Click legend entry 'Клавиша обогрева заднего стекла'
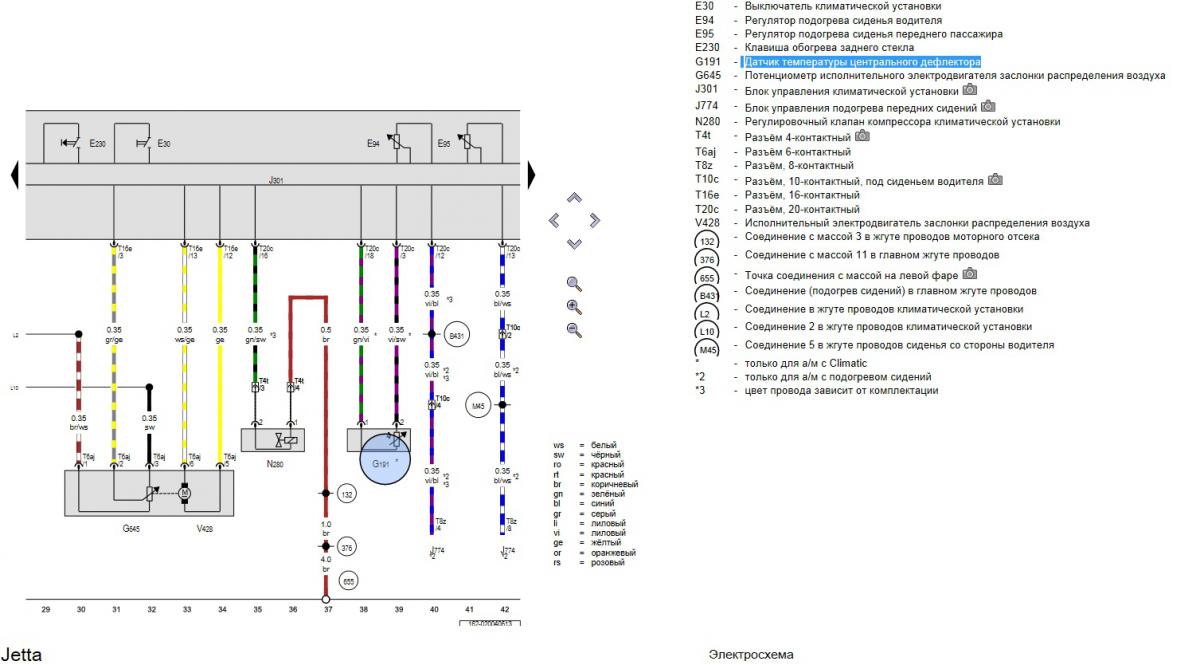This screenshot has width=1200, height=665. tap(829, 48)
